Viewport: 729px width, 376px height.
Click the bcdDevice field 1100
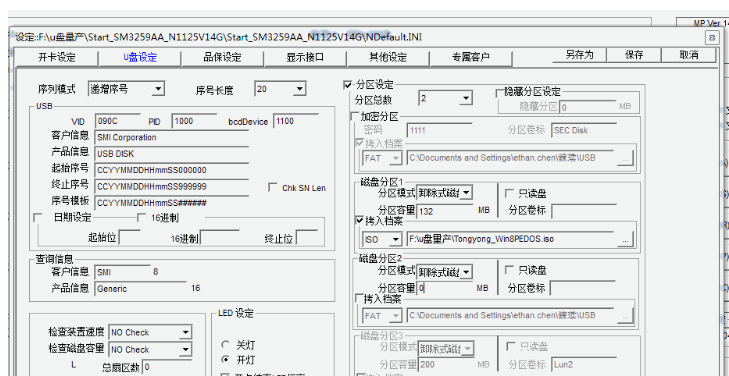pos(296,121)
